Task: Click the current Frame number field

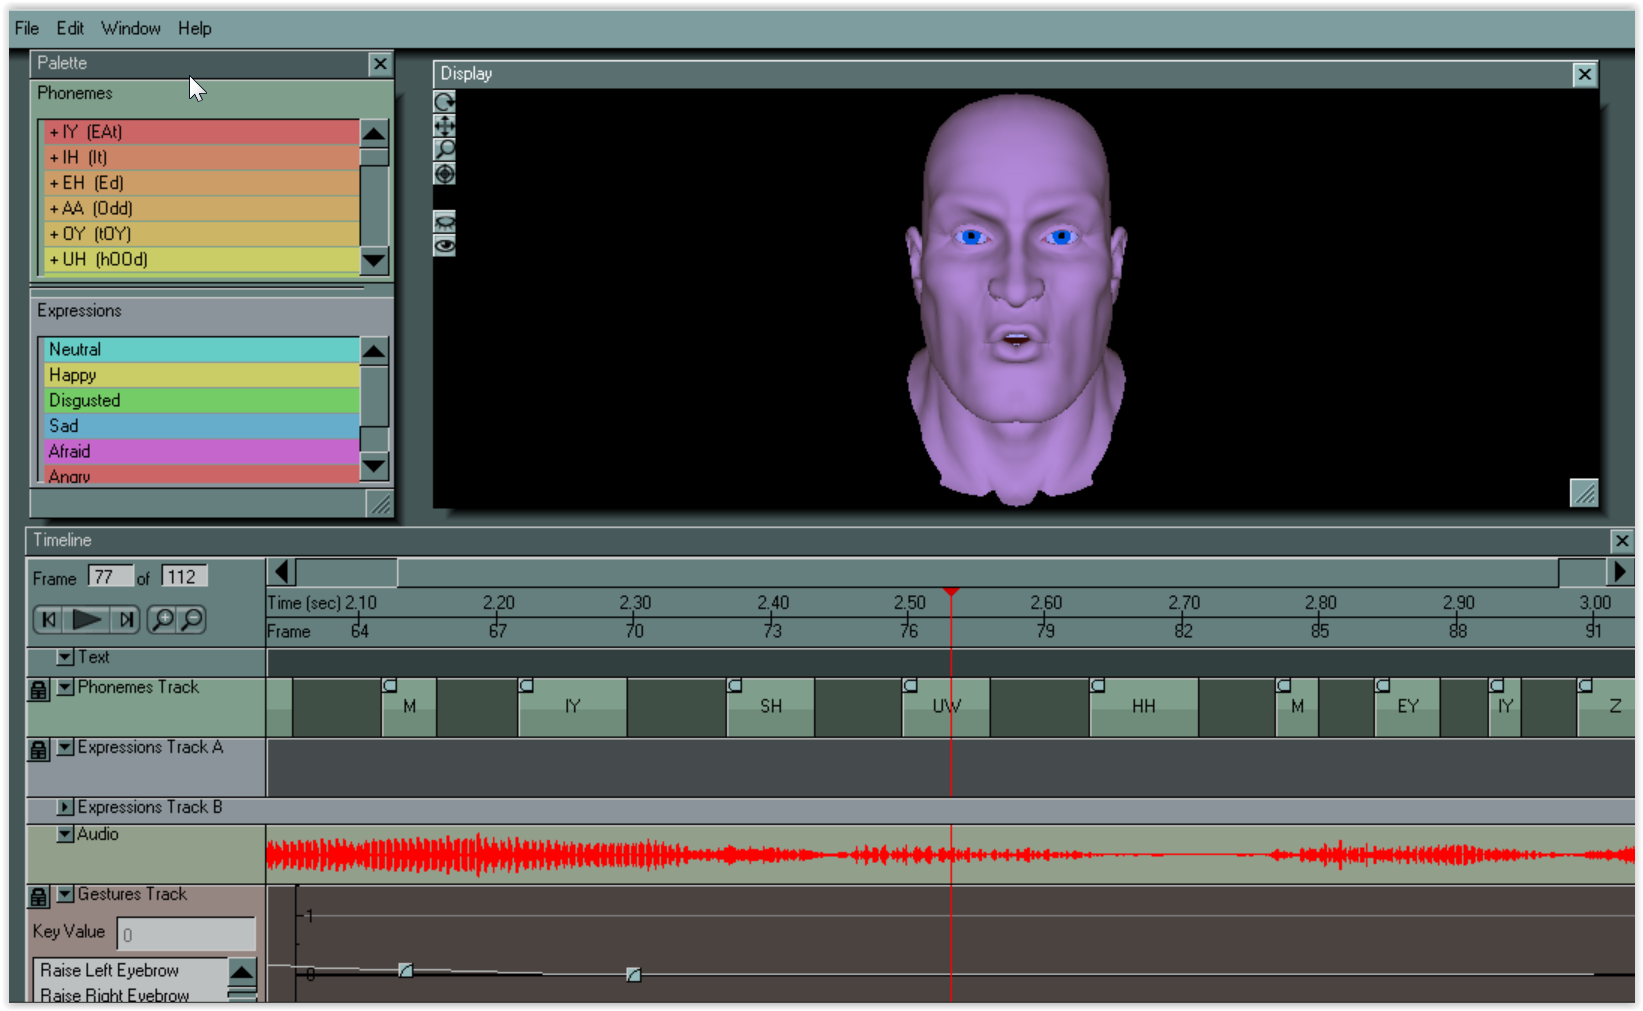Action: 109,577
